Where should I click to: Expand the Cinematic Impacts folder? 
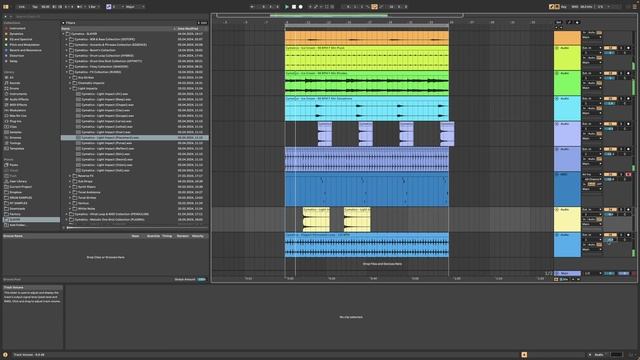point(70,83)
